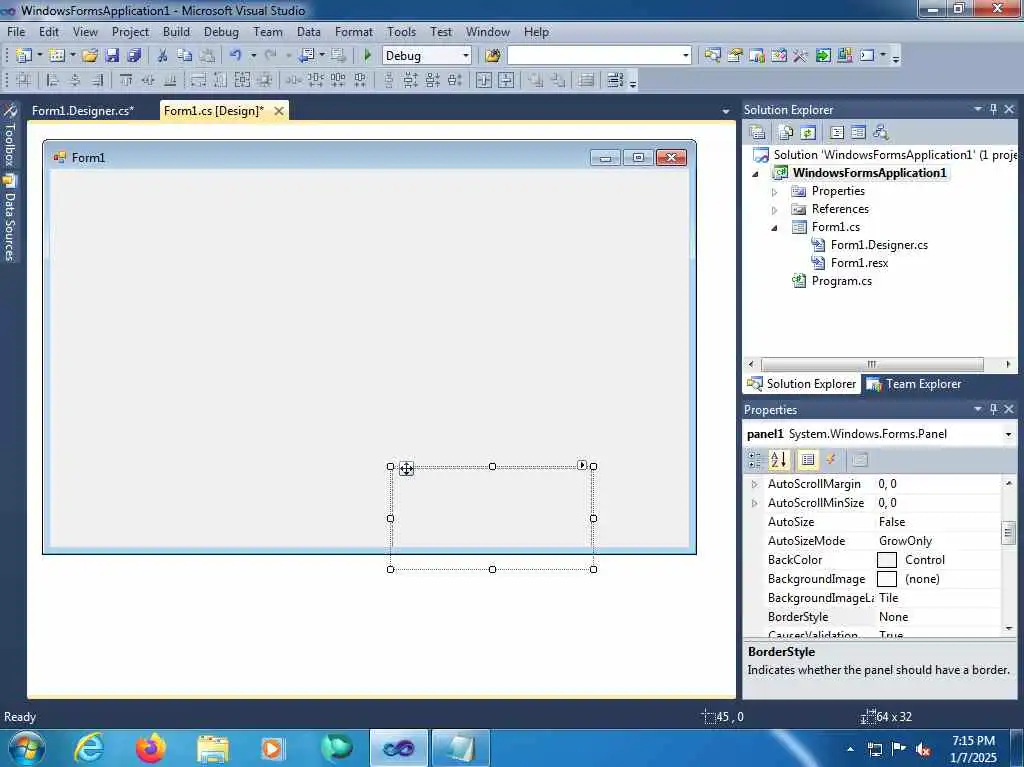Select Program.cs in Solution Explorer
1024x767 pixels.
click(841, 281)
